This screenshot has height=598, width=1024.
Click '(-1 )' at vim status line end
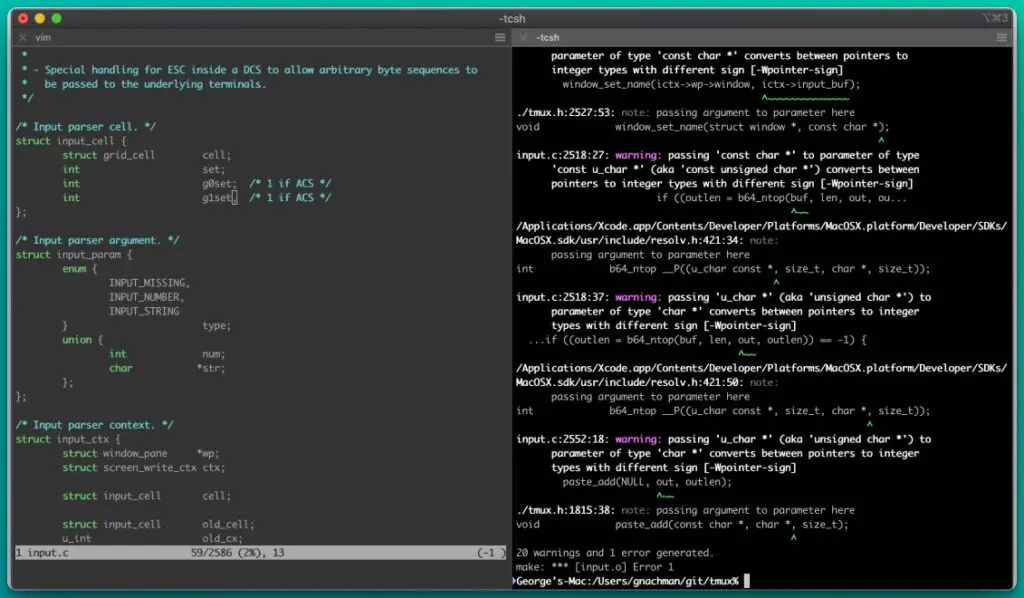(x=491, y=553)
